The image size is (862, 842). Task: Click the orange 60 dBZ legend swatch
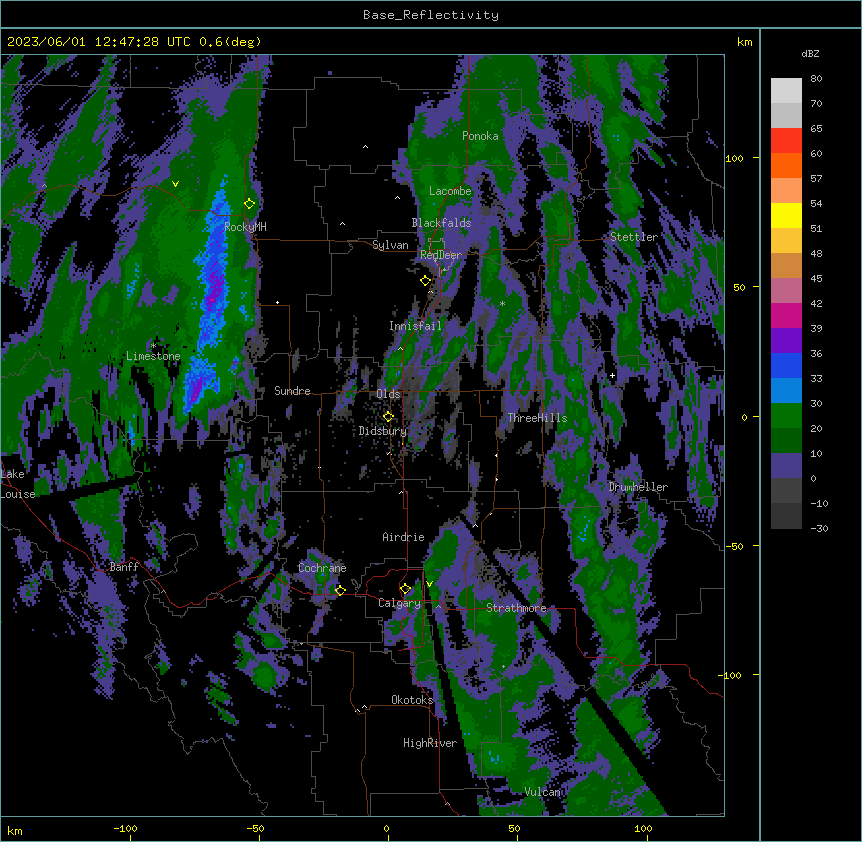point(786,165)
